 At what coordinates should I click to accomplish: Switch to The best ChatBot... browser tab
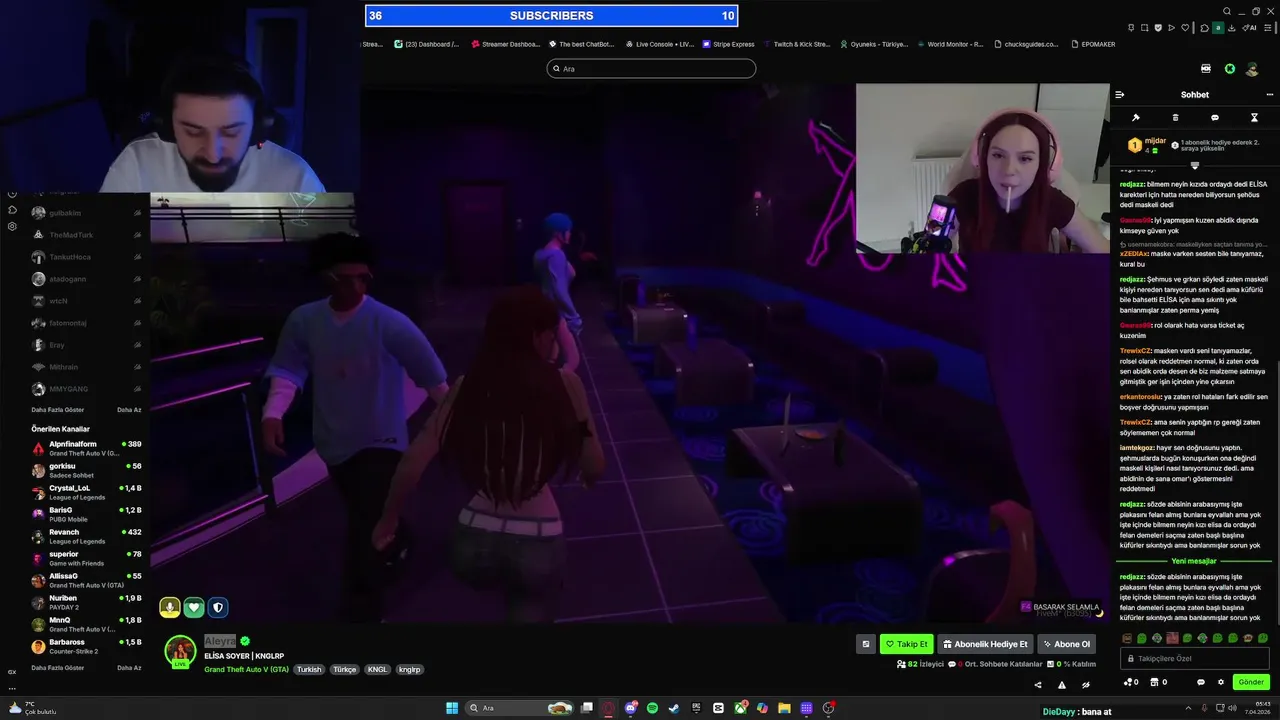point(580,44)
